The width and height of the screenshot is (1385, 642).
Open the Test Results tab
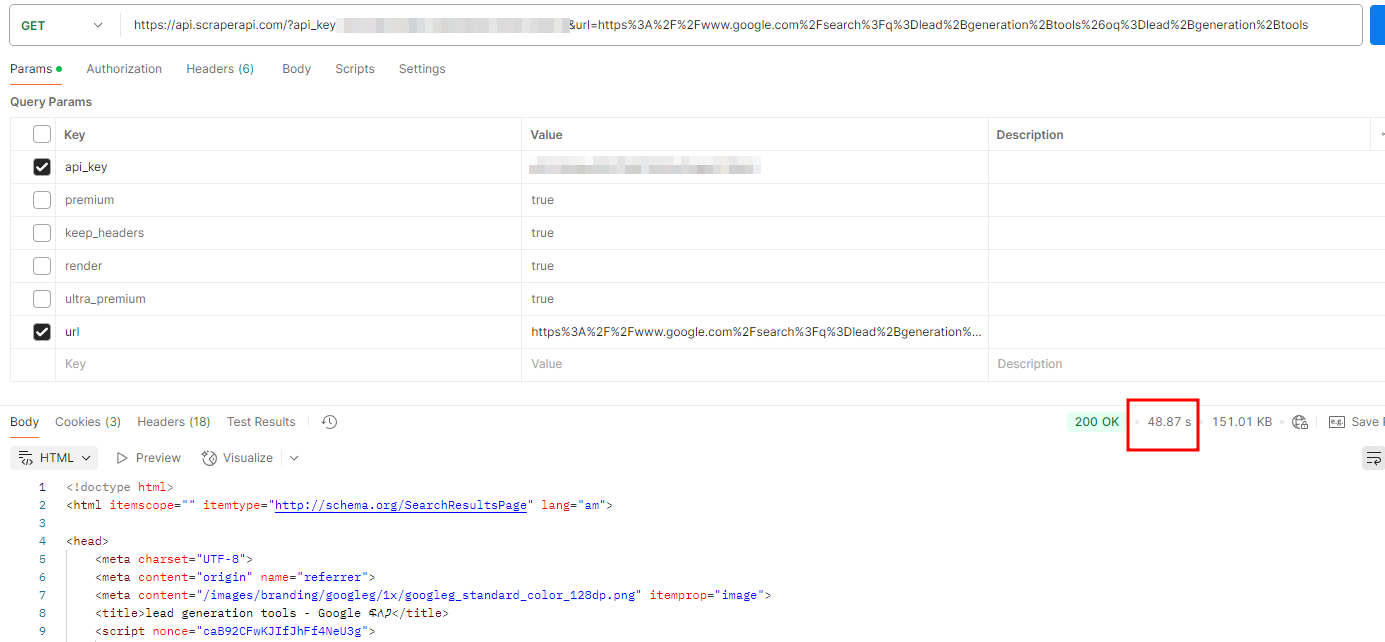click(x=261, y=422)
